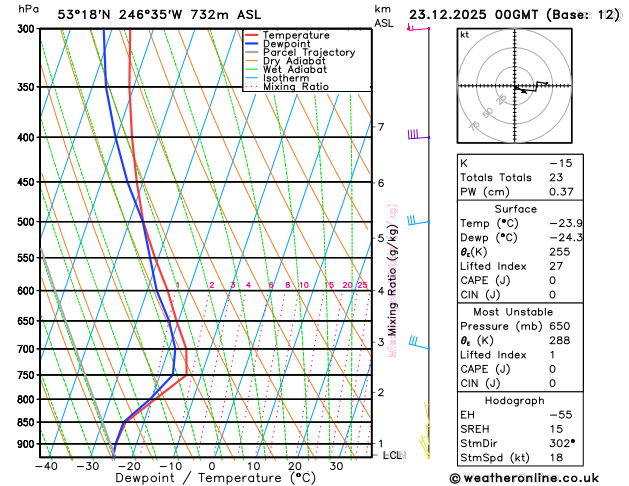Screen dimensions: 629x486
Task: Select the 'Isotherm' legend label
Action: 286,78
